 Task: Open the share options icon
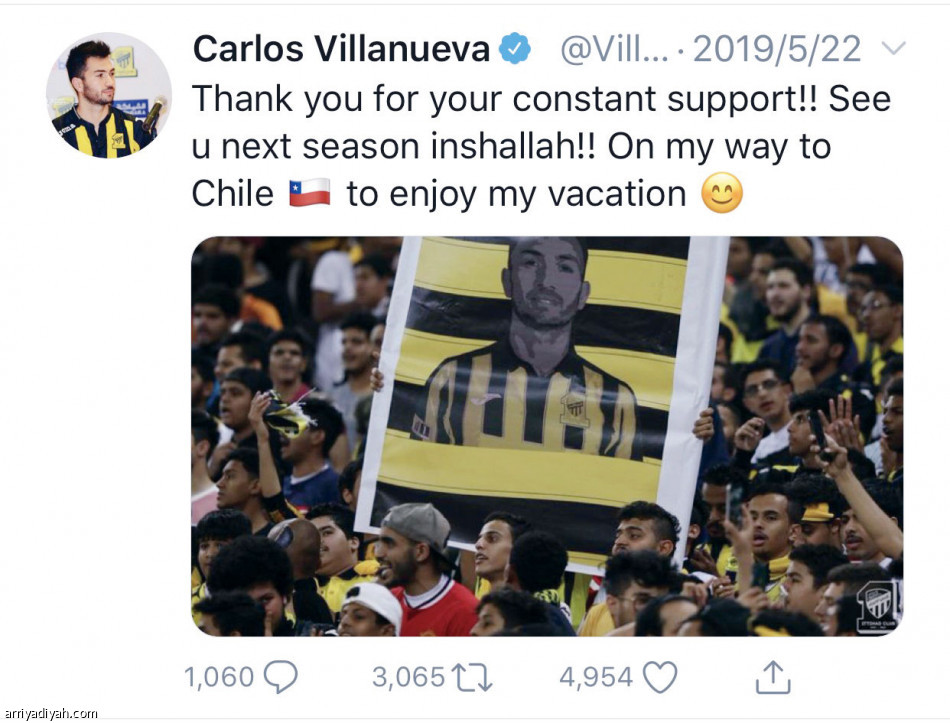point(773,678)
